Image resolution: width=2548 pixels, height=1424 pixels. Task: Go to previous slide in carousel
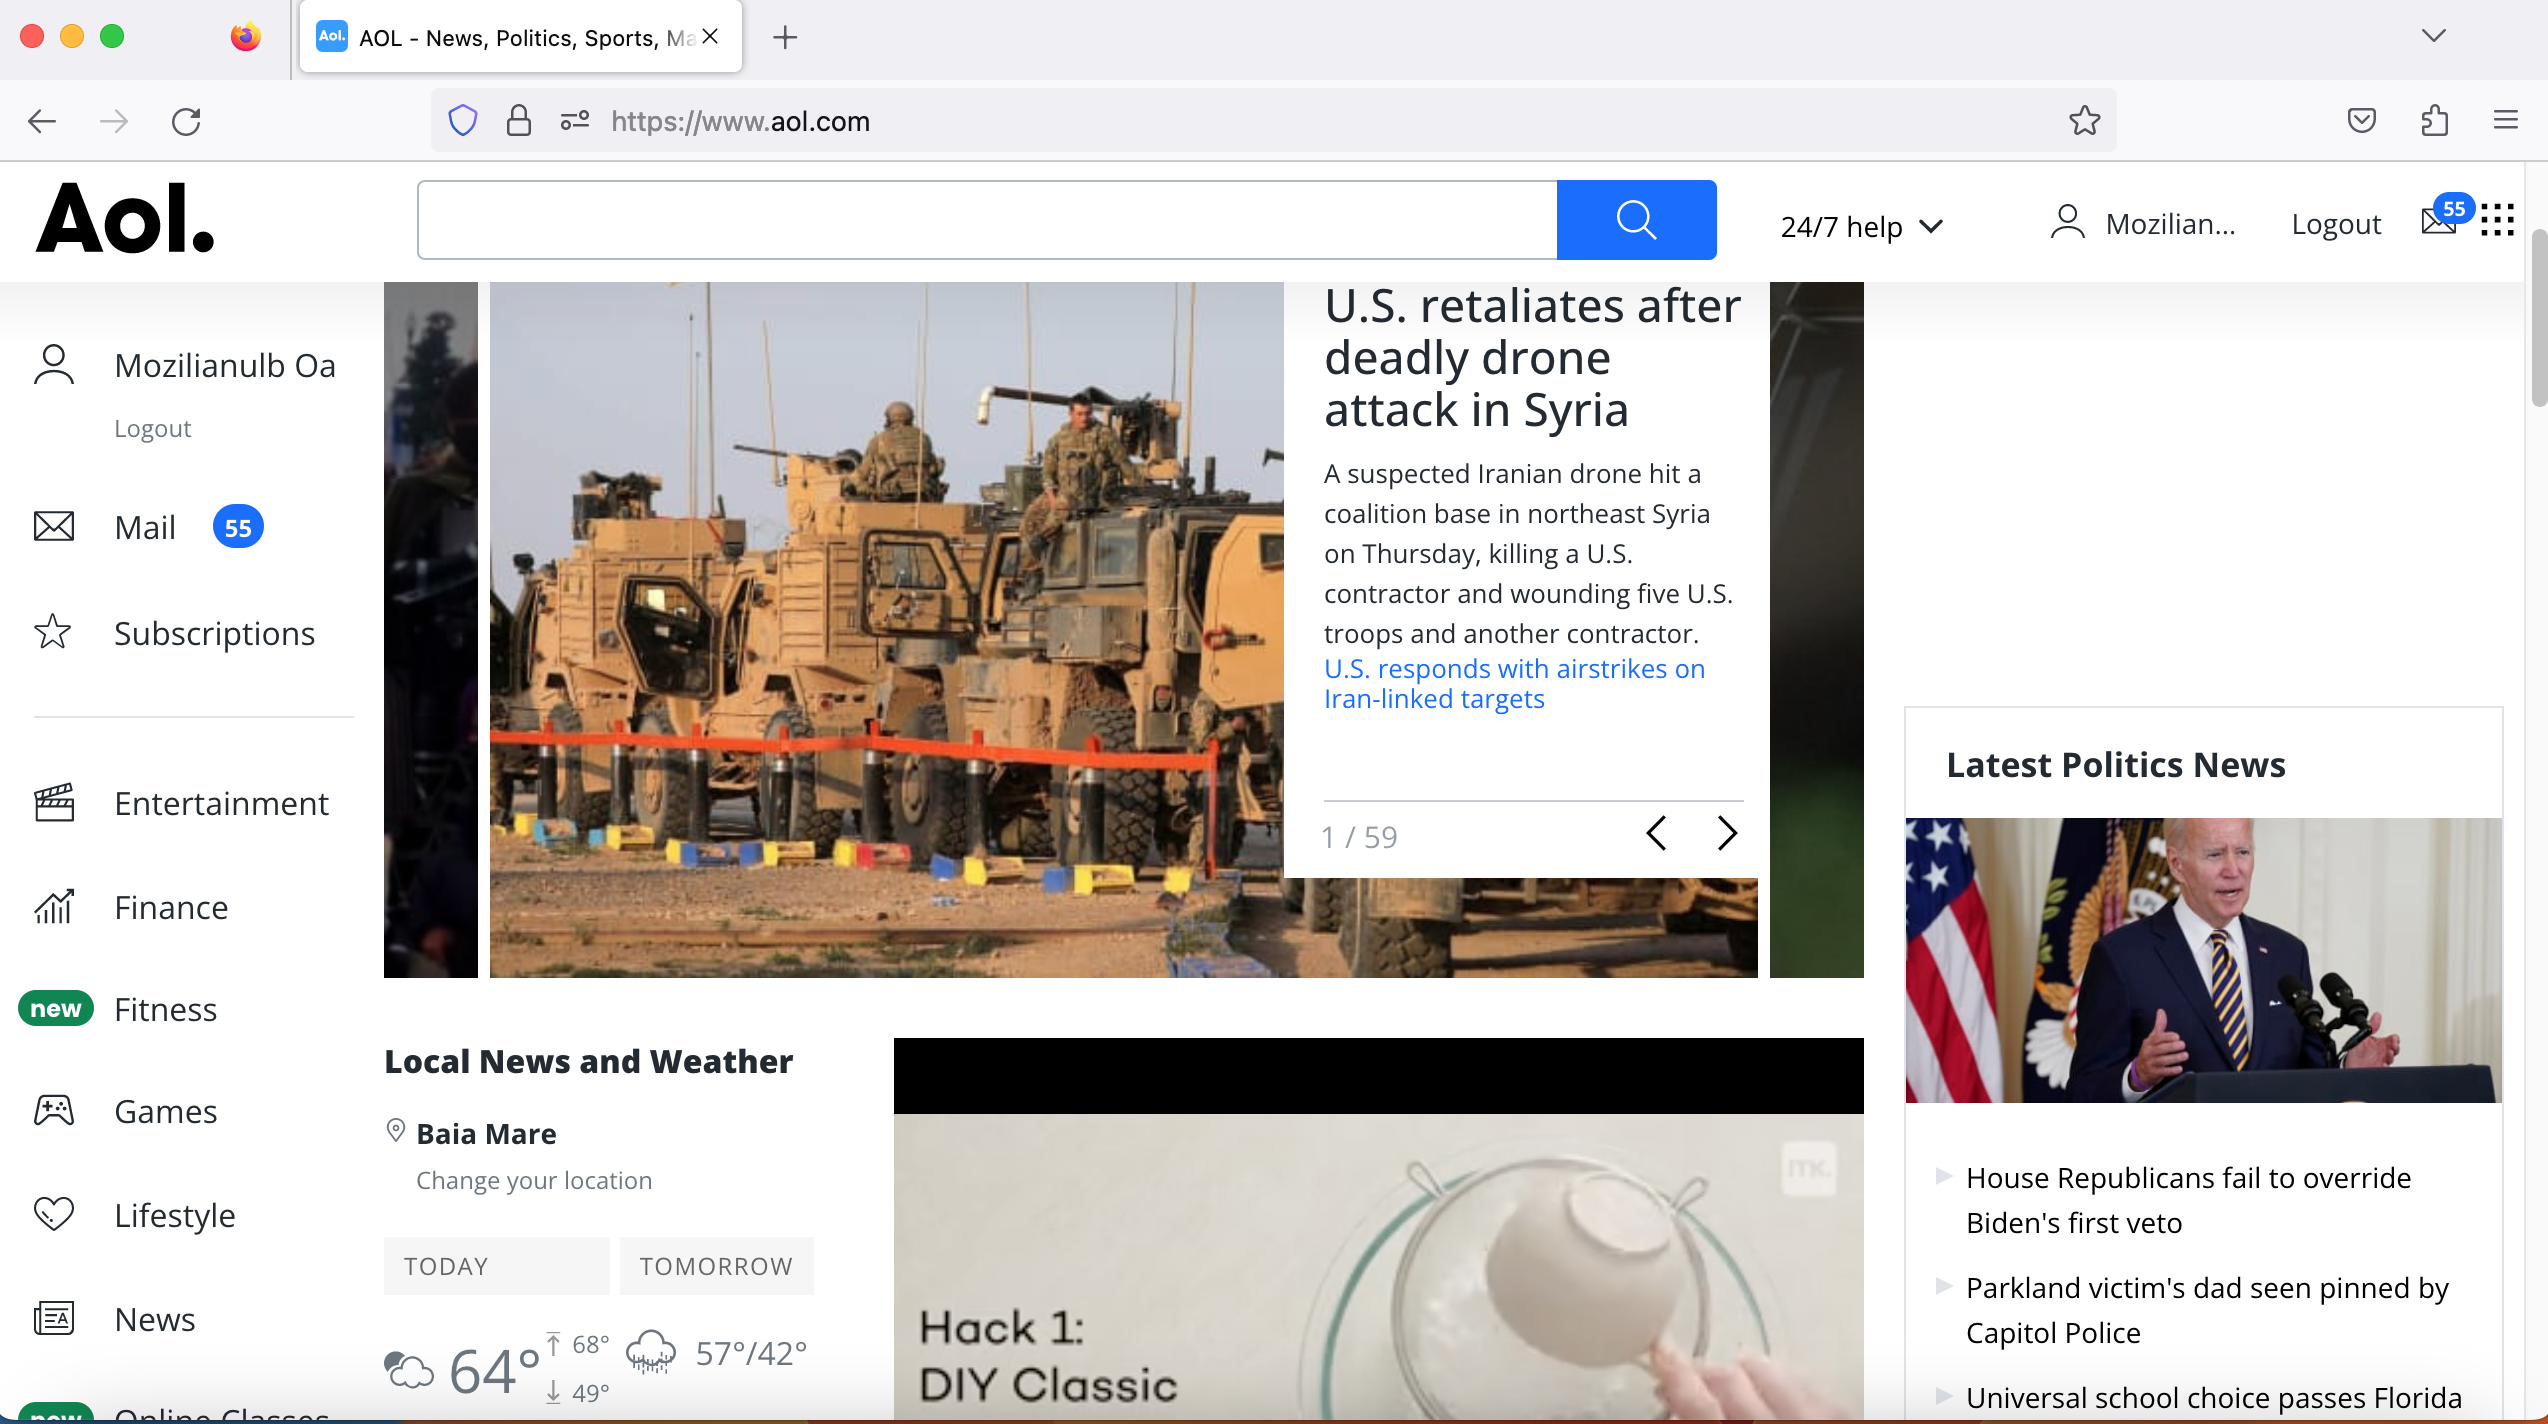(x=1657, y=833)
